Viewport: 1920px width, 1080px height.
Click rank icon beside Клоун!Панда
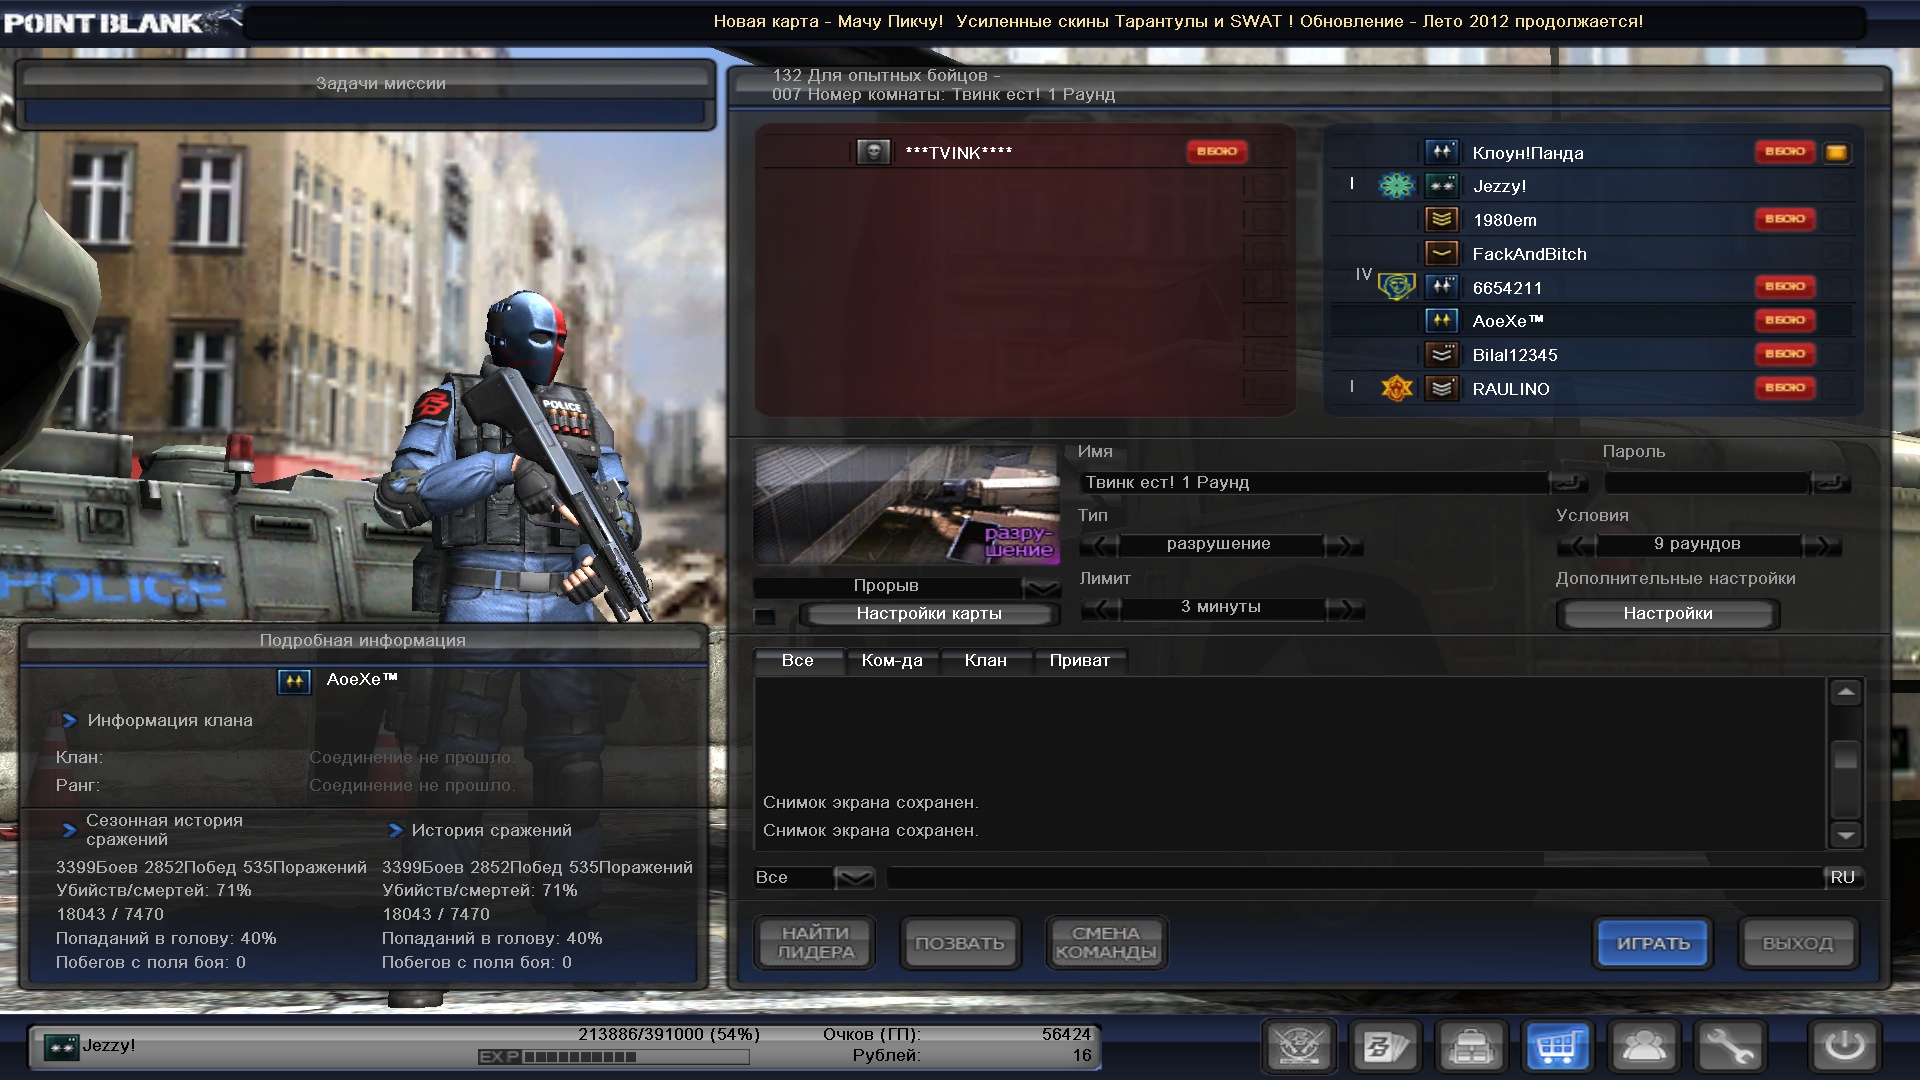tap(1441, 152)
